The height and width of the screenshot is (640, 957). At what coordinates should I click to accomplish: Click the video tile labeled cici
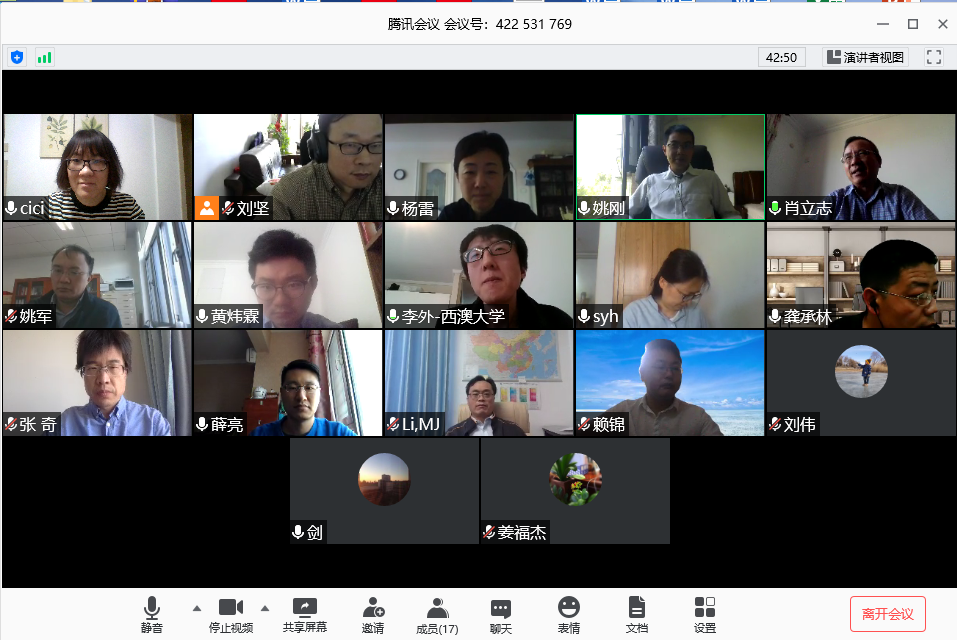[x=98, y=167]
